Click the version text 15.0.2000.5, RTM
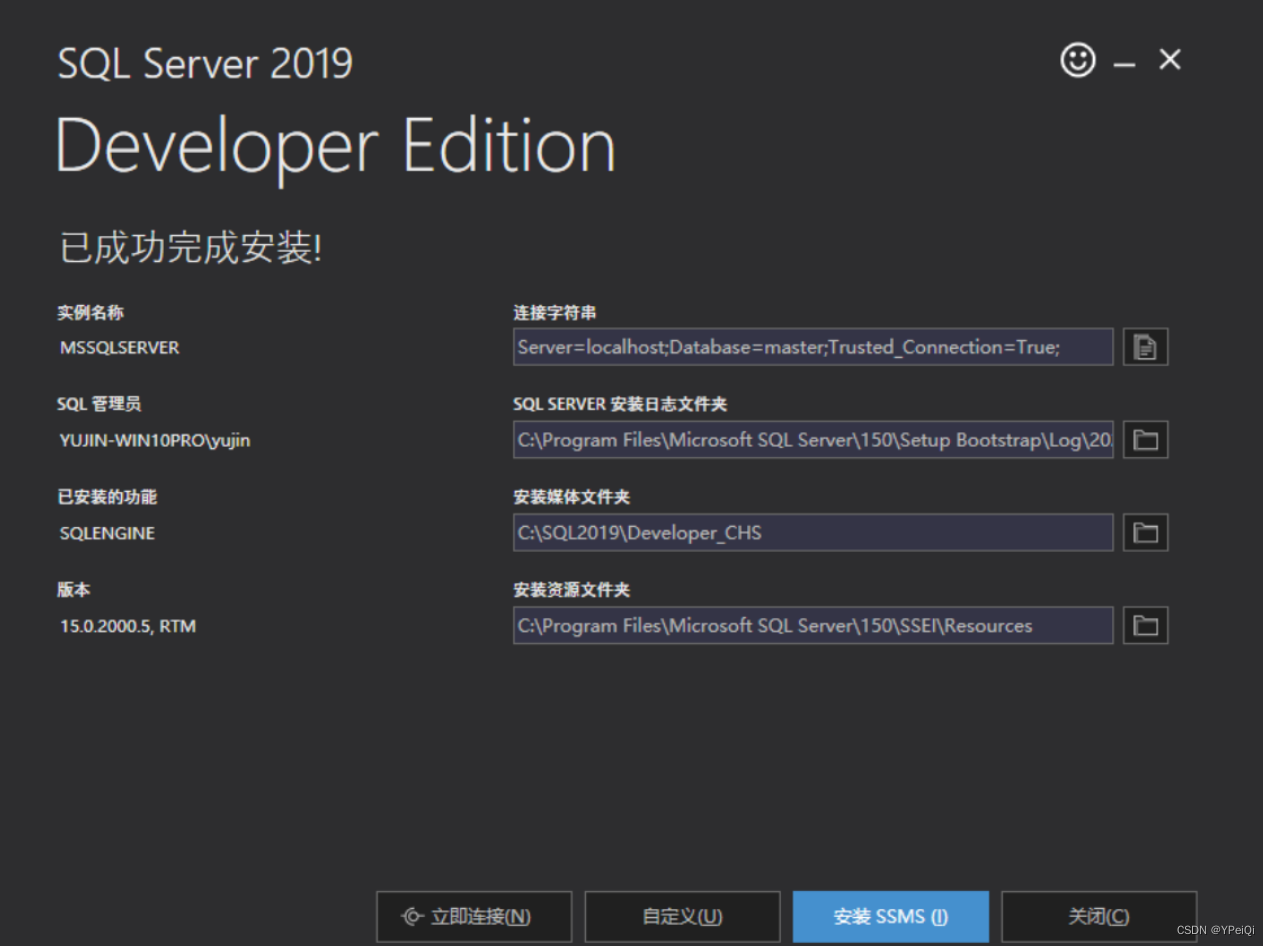 click(x=126, y=626)
